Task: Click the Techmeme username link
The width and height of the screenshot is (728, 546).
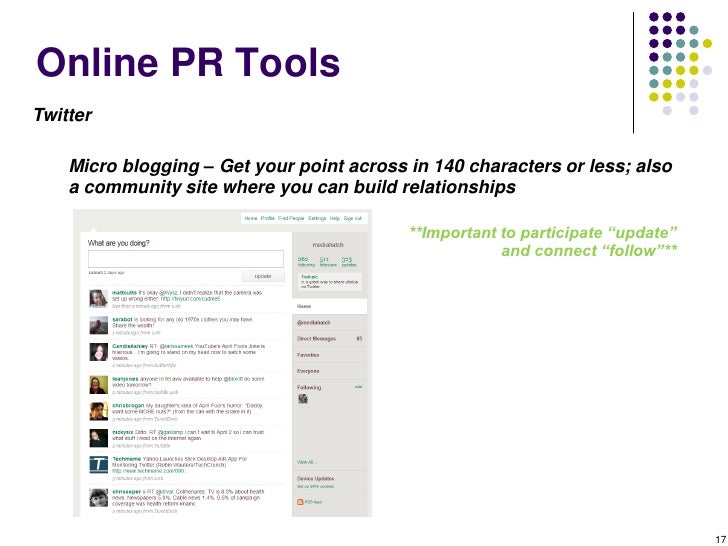Action: [126, 459]
